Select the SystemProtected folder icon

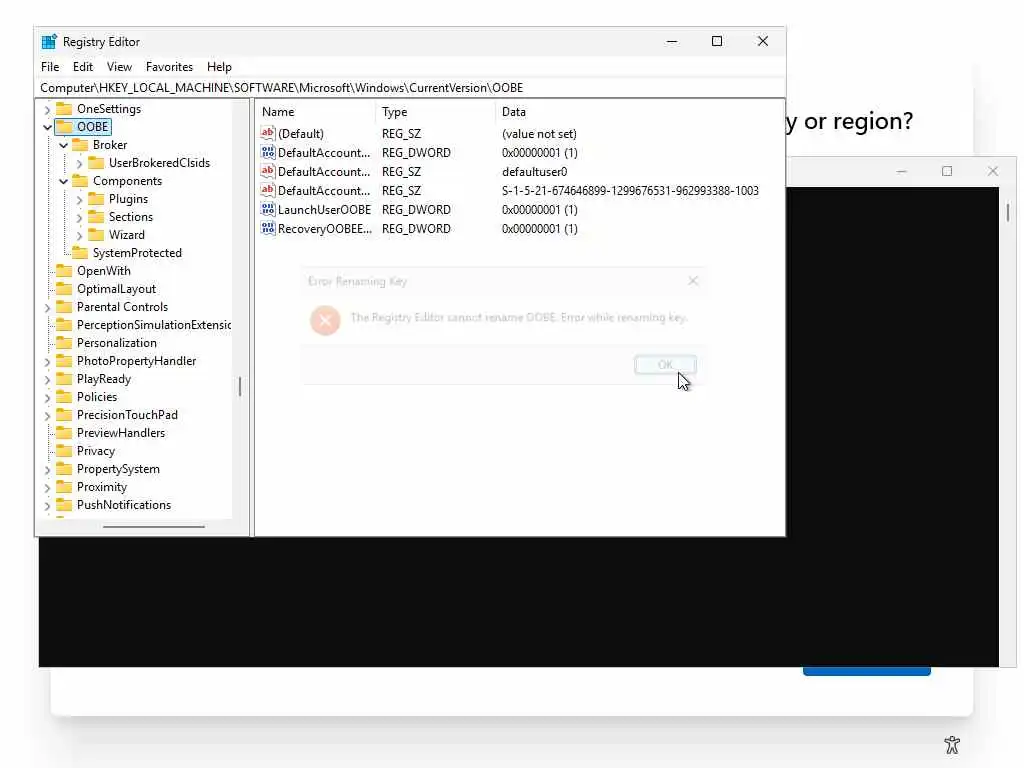pyautogui.click(x=80, y=252)
